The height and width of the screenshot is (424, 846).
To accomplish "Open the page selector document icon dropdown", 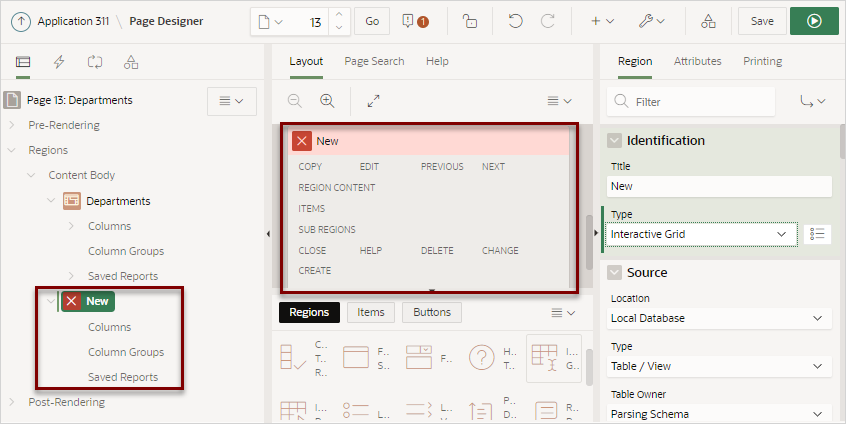I will [x=270, y=22].
